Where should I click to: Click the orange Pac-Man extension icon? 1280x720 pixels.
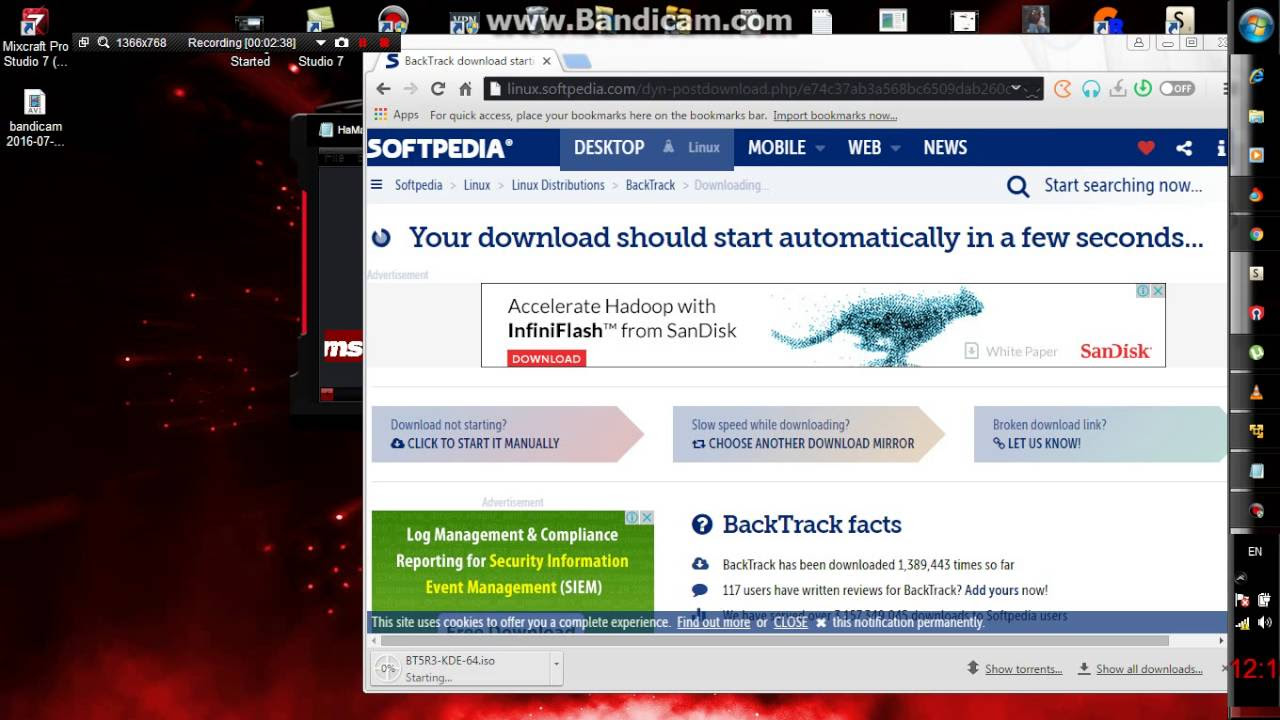[1063, 89]
